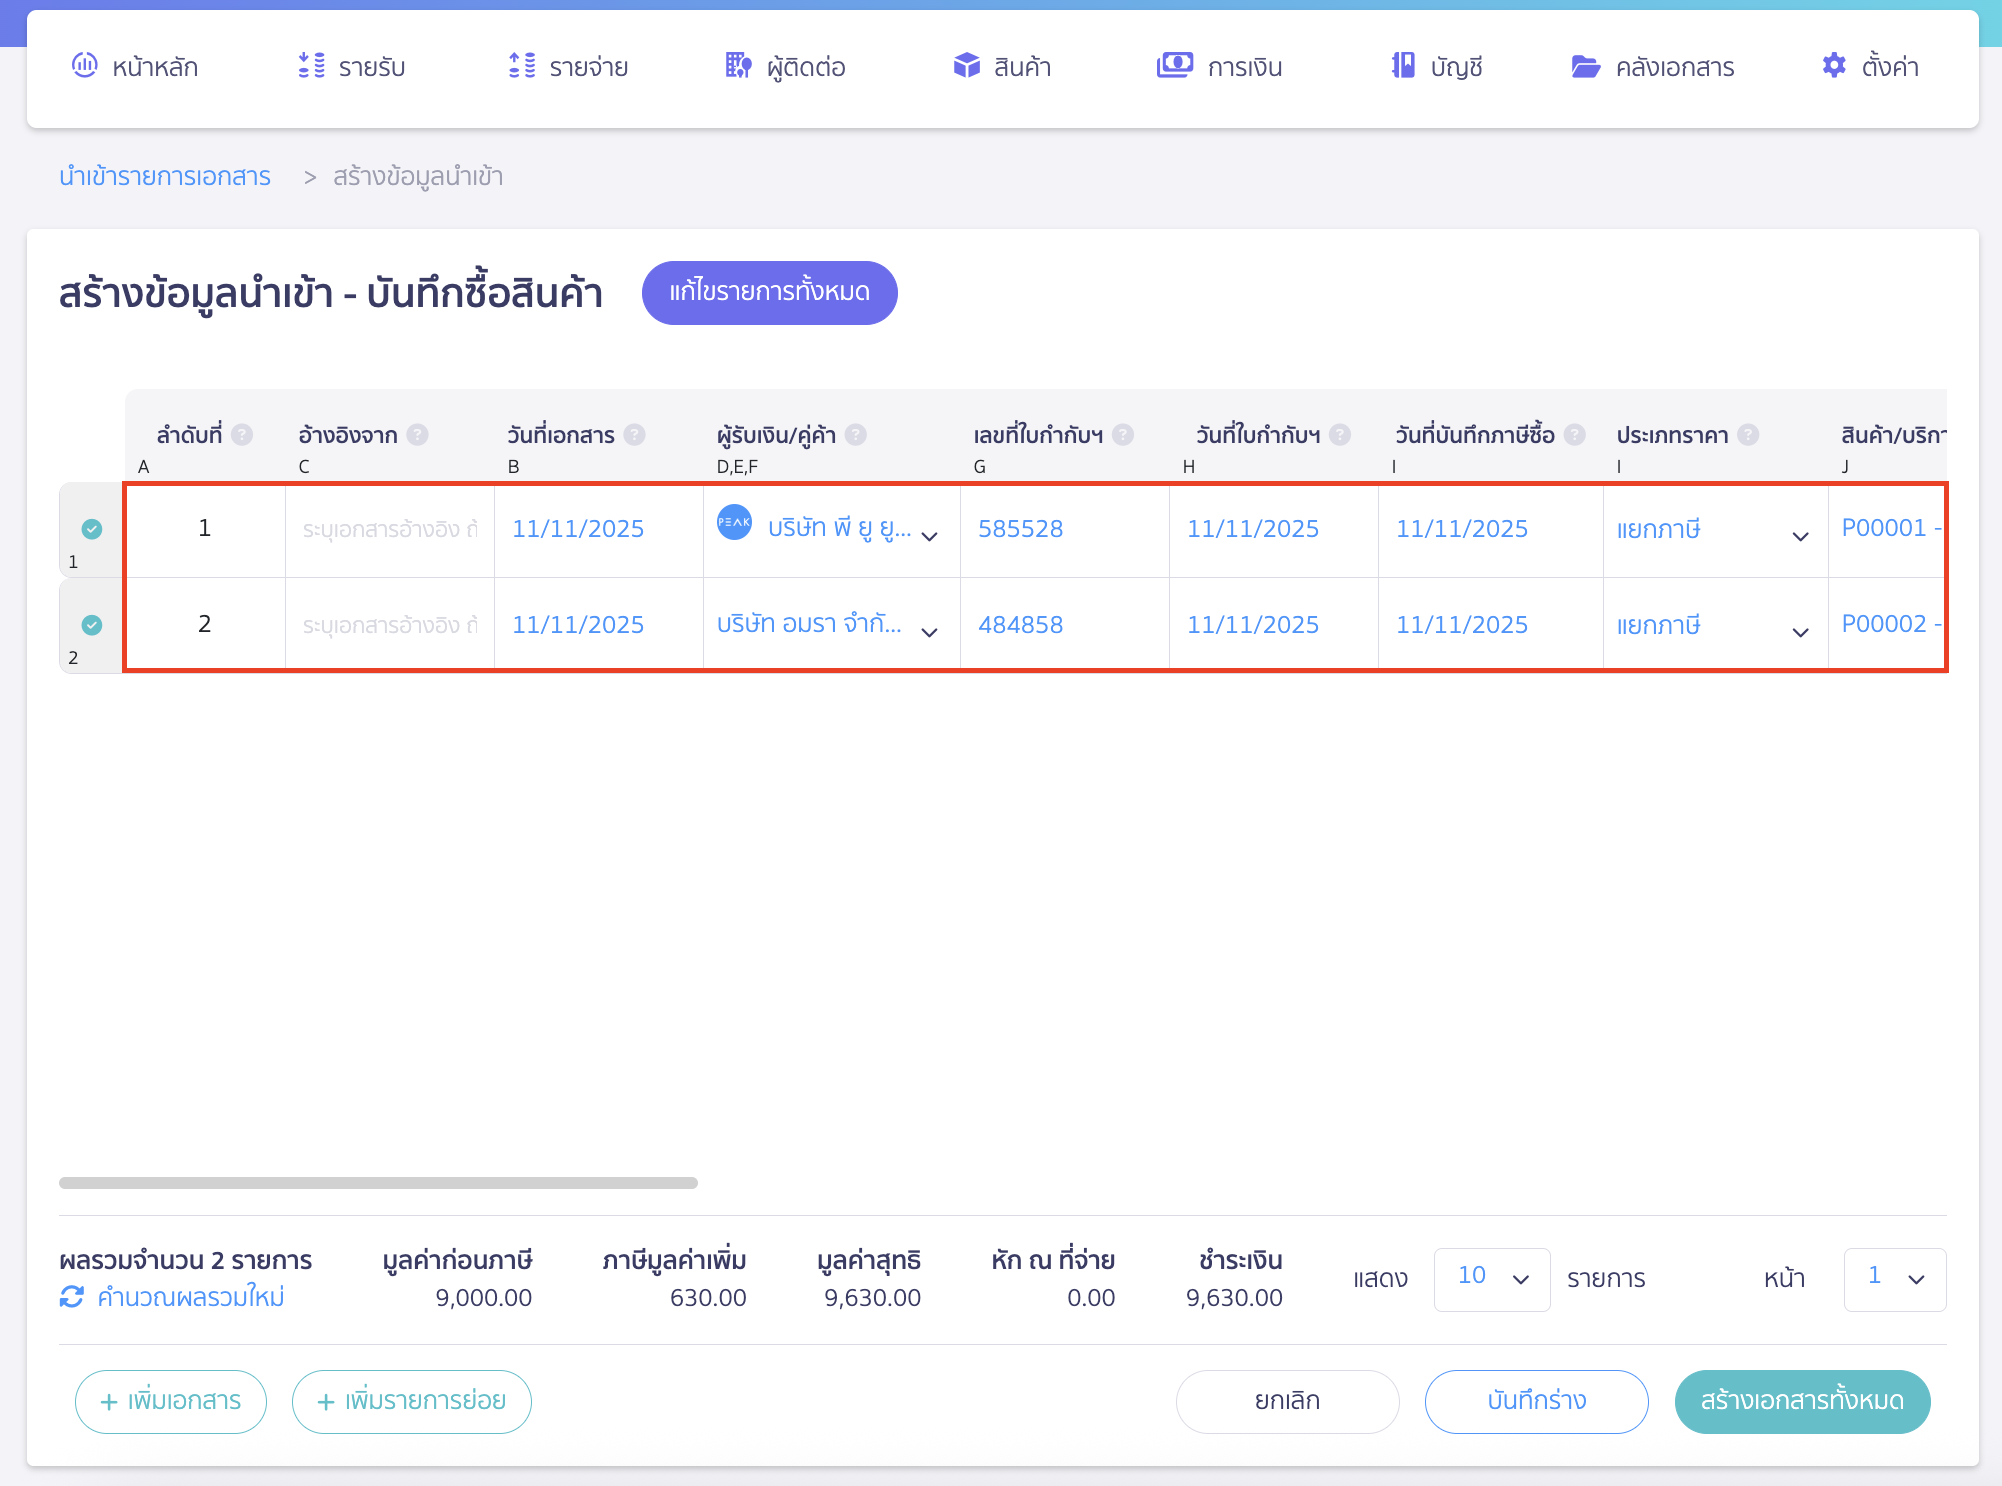This screenshot has width=2002, height=1486.
Task: Select the ผู้ติดต่อ contacts icon
Action: (738, 66)
